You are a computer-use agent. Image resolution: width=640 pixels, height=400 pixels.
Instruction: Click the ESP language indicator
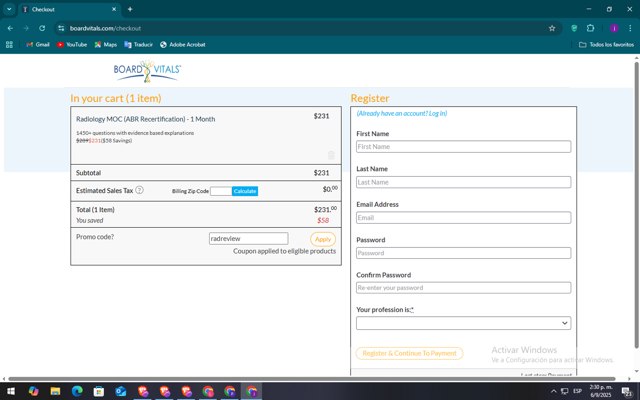577,391
